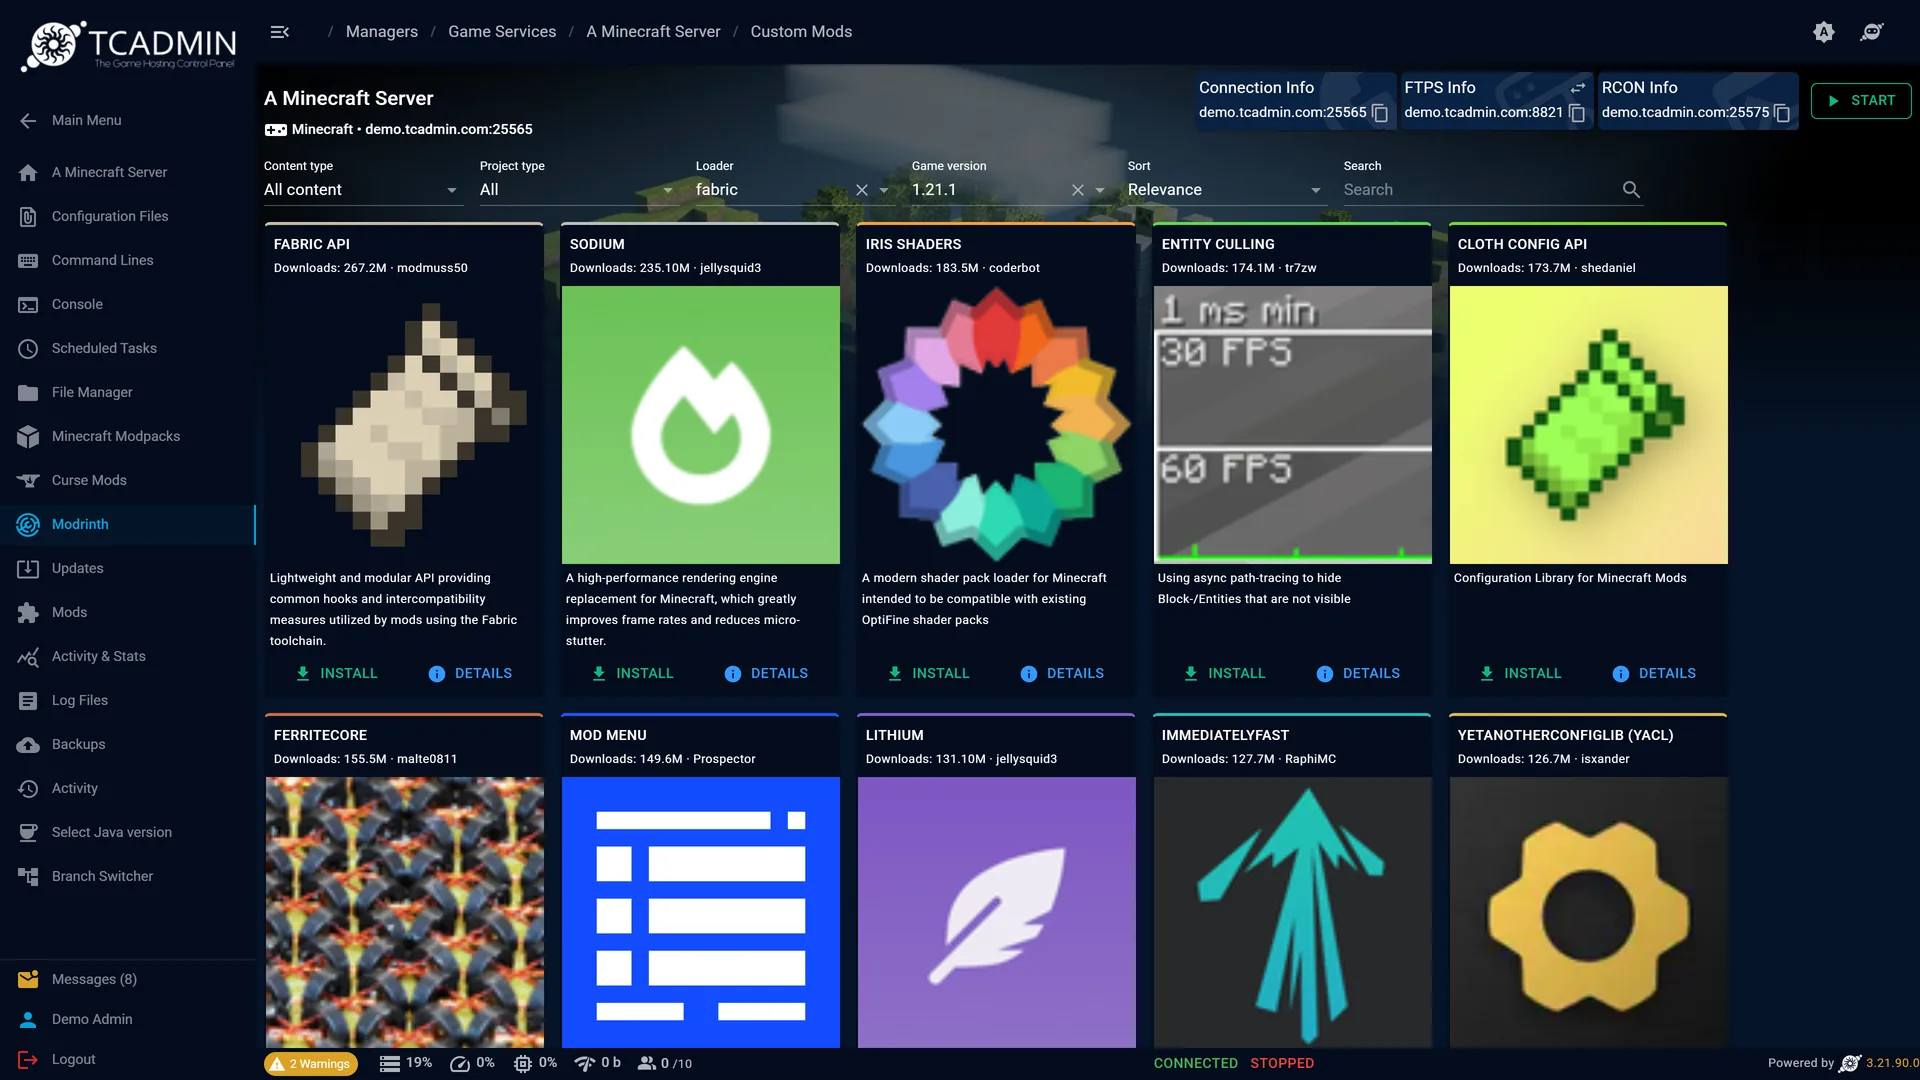Open Console in sidebar
Image resolution: width=1920 pixels, height=1080 pixels.
pos(128,304)
